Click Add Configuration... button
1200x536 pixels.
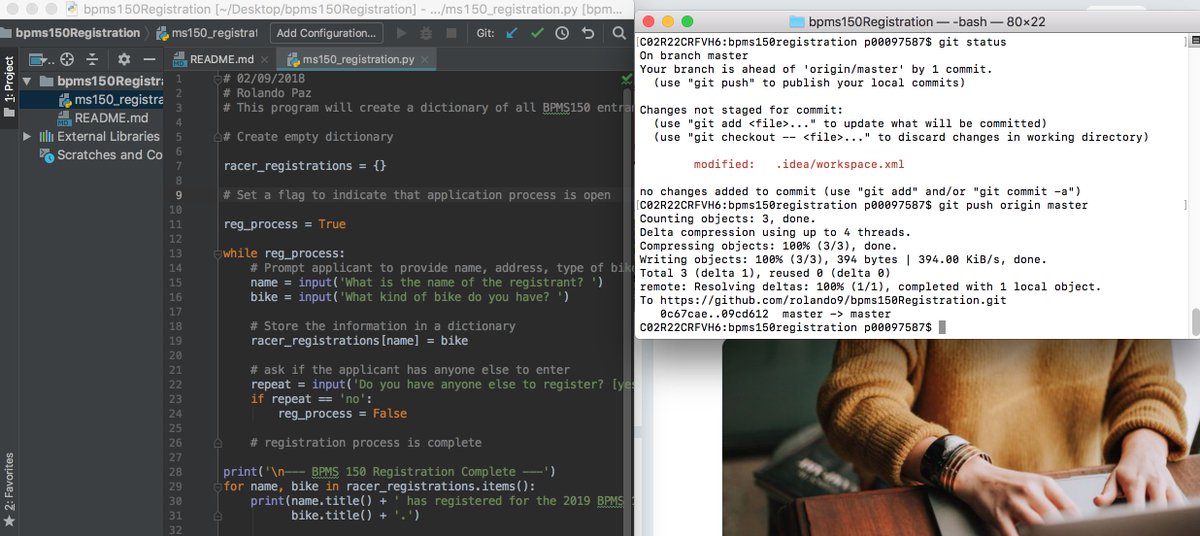[326, 33]
